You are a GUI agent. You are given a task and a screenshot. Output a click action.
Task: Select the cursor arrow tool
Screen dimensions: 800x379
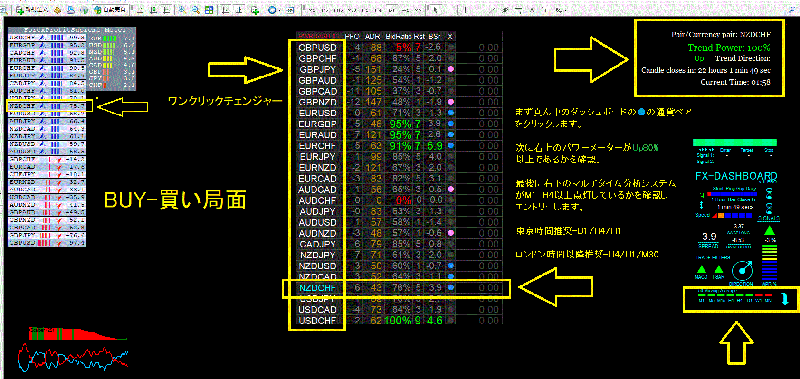tap(435, 10)
